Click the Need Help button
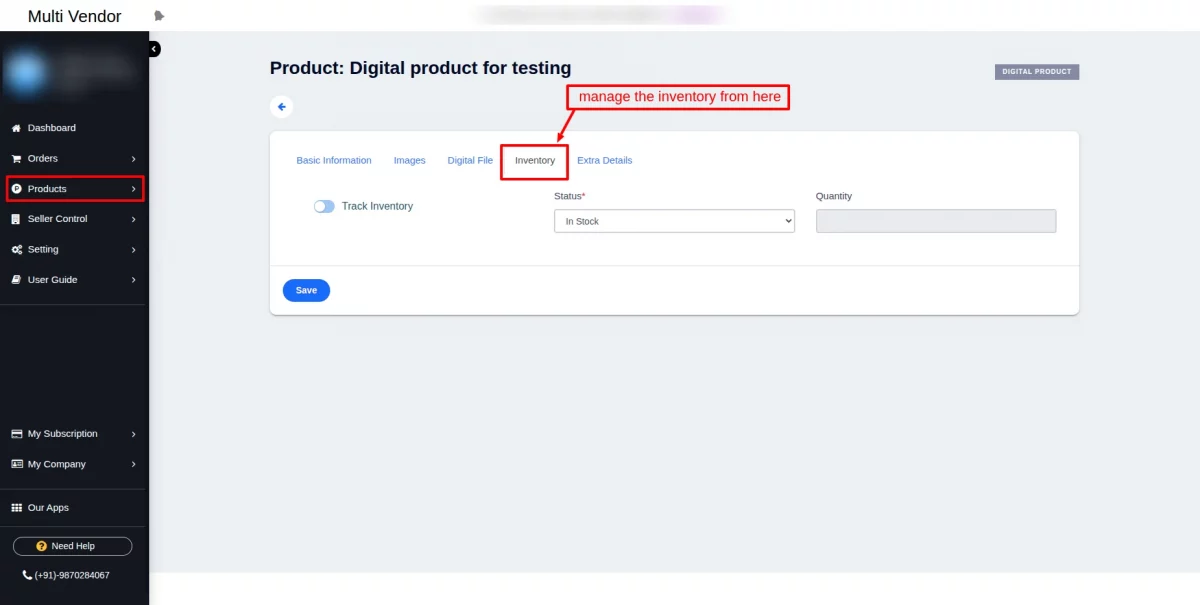The width and height of the screenshot is (1200, 605). (x=72, y=546)
